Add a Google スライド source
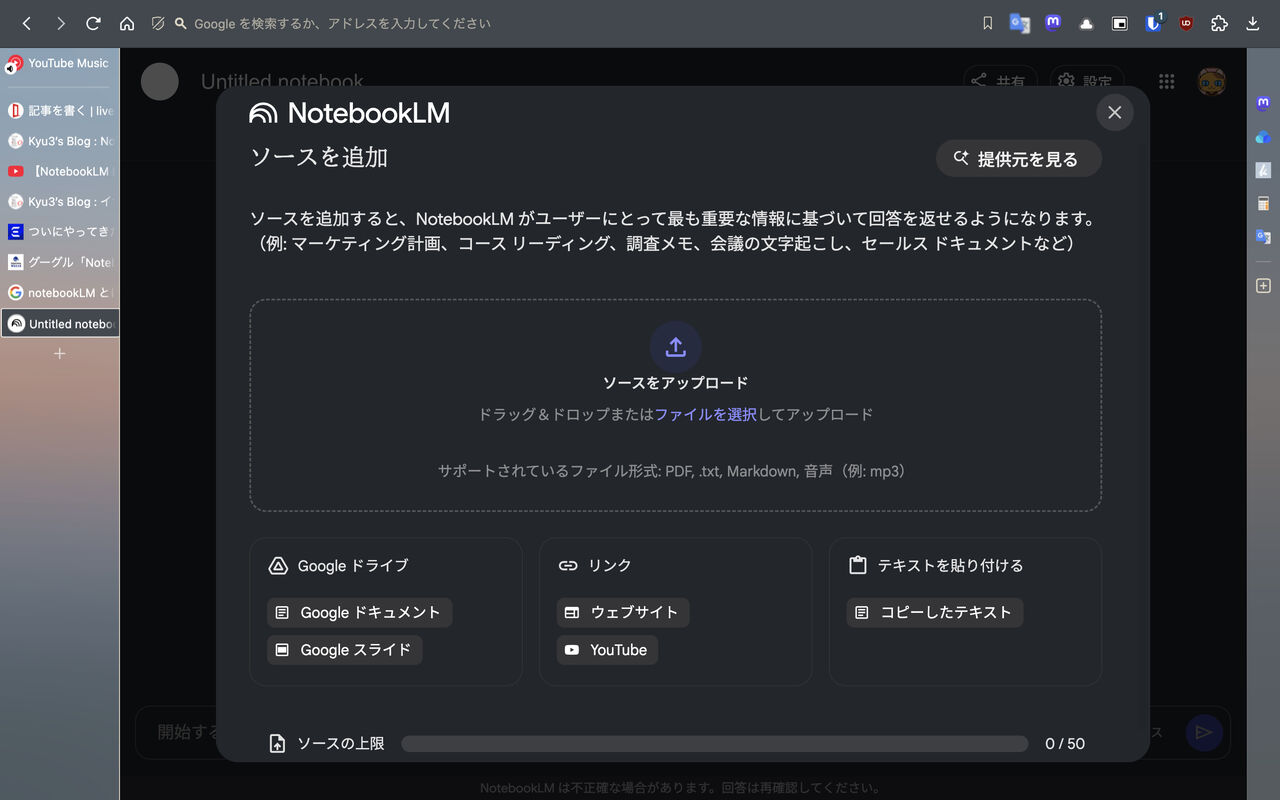Image resolution: width=1280 pixels, height=800 pixels. click(x=345, y=650)
